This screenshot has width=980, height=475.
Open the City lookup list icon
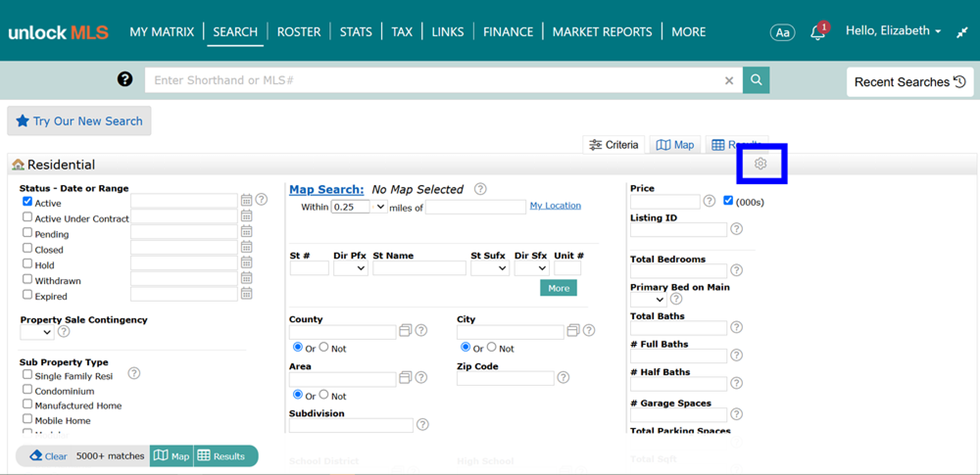tap(573, 329)
